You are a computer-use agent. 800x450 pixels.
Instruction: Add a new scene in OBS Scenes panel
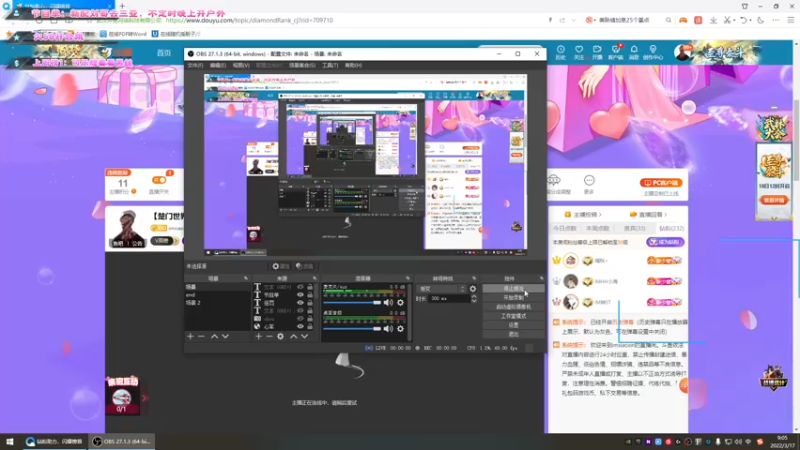point(190,337)
